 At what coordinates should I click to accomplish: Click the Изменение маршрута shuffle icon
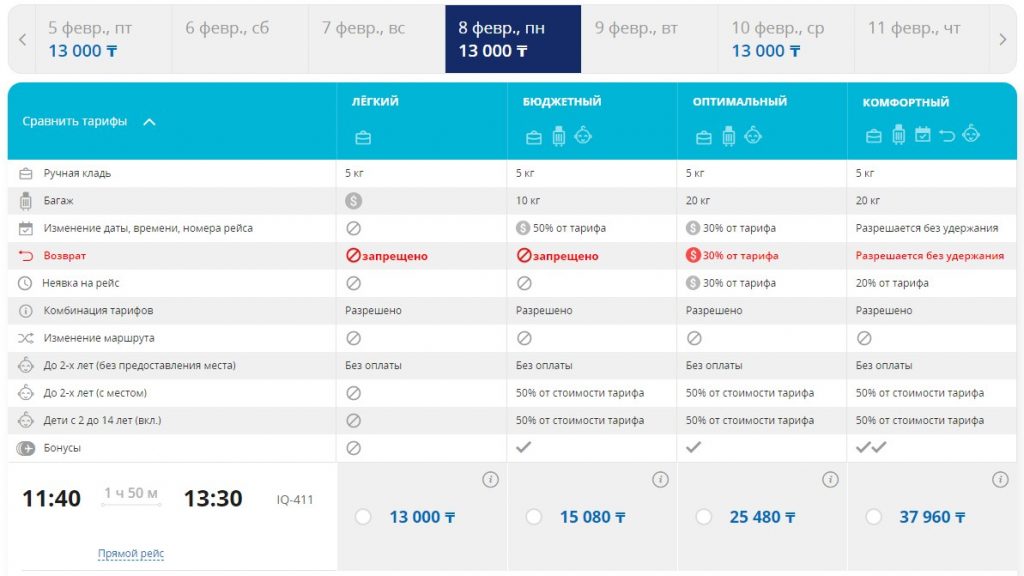[x=26, y=338]
